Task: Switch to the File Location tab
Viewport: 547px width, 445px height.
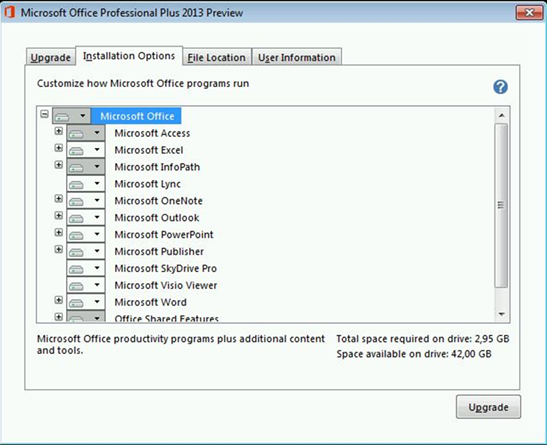Action: pyautogui.click(x=217, y=57)
